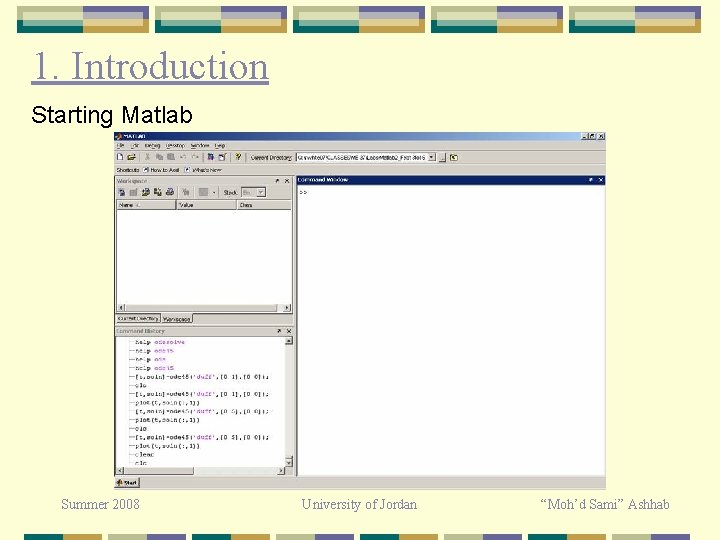Switch to the Current Directory tab
Viewport: 720px width, 540px height.
(138, 318)
